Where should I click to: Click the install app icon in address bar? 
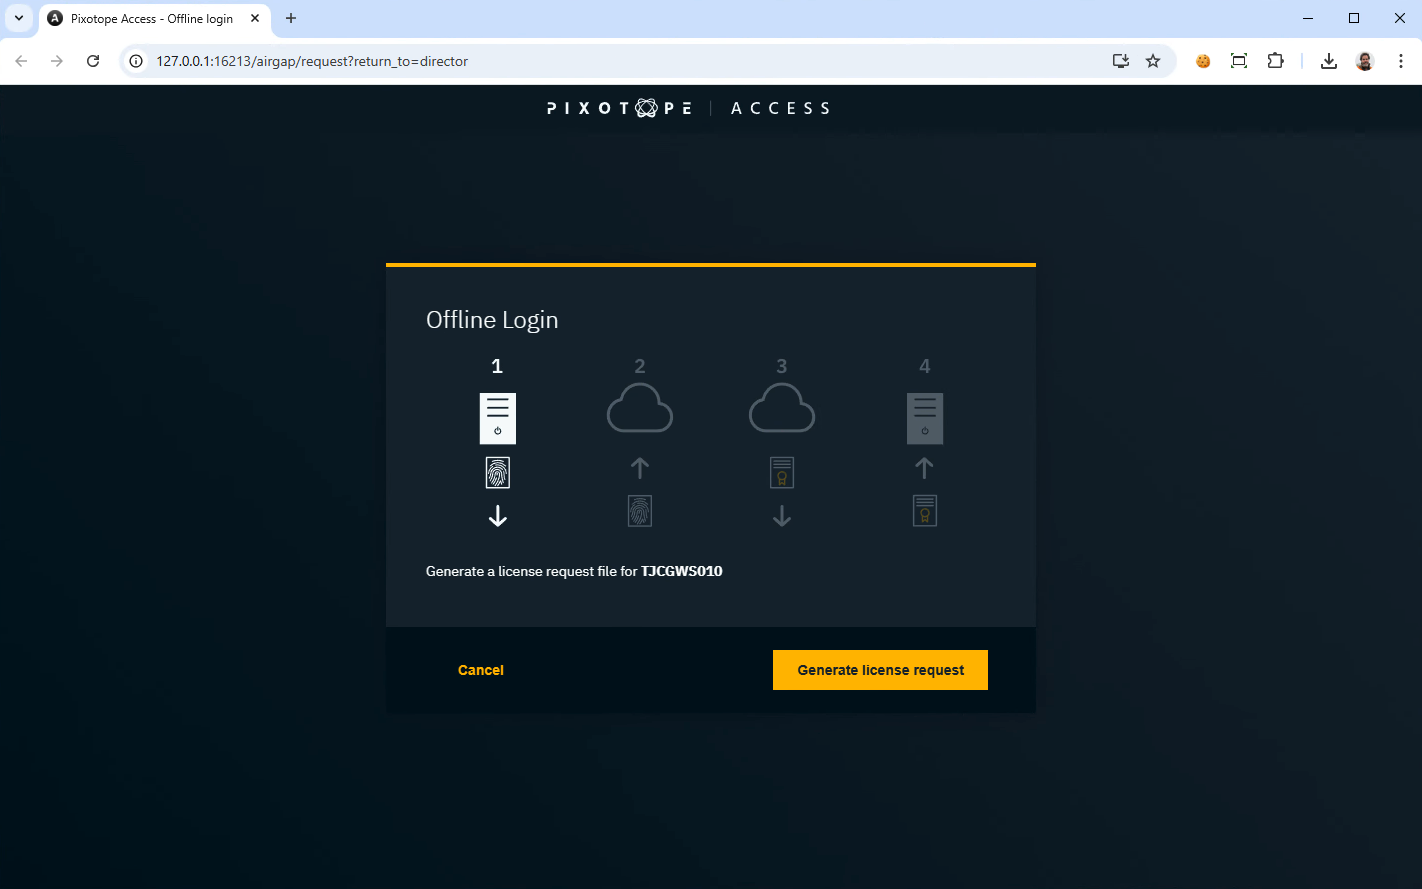(x=1120, y=61)
